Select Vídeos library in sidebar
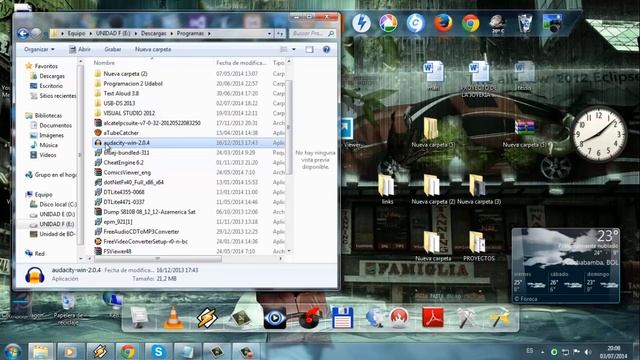The image size is (640, 360). 48,155
